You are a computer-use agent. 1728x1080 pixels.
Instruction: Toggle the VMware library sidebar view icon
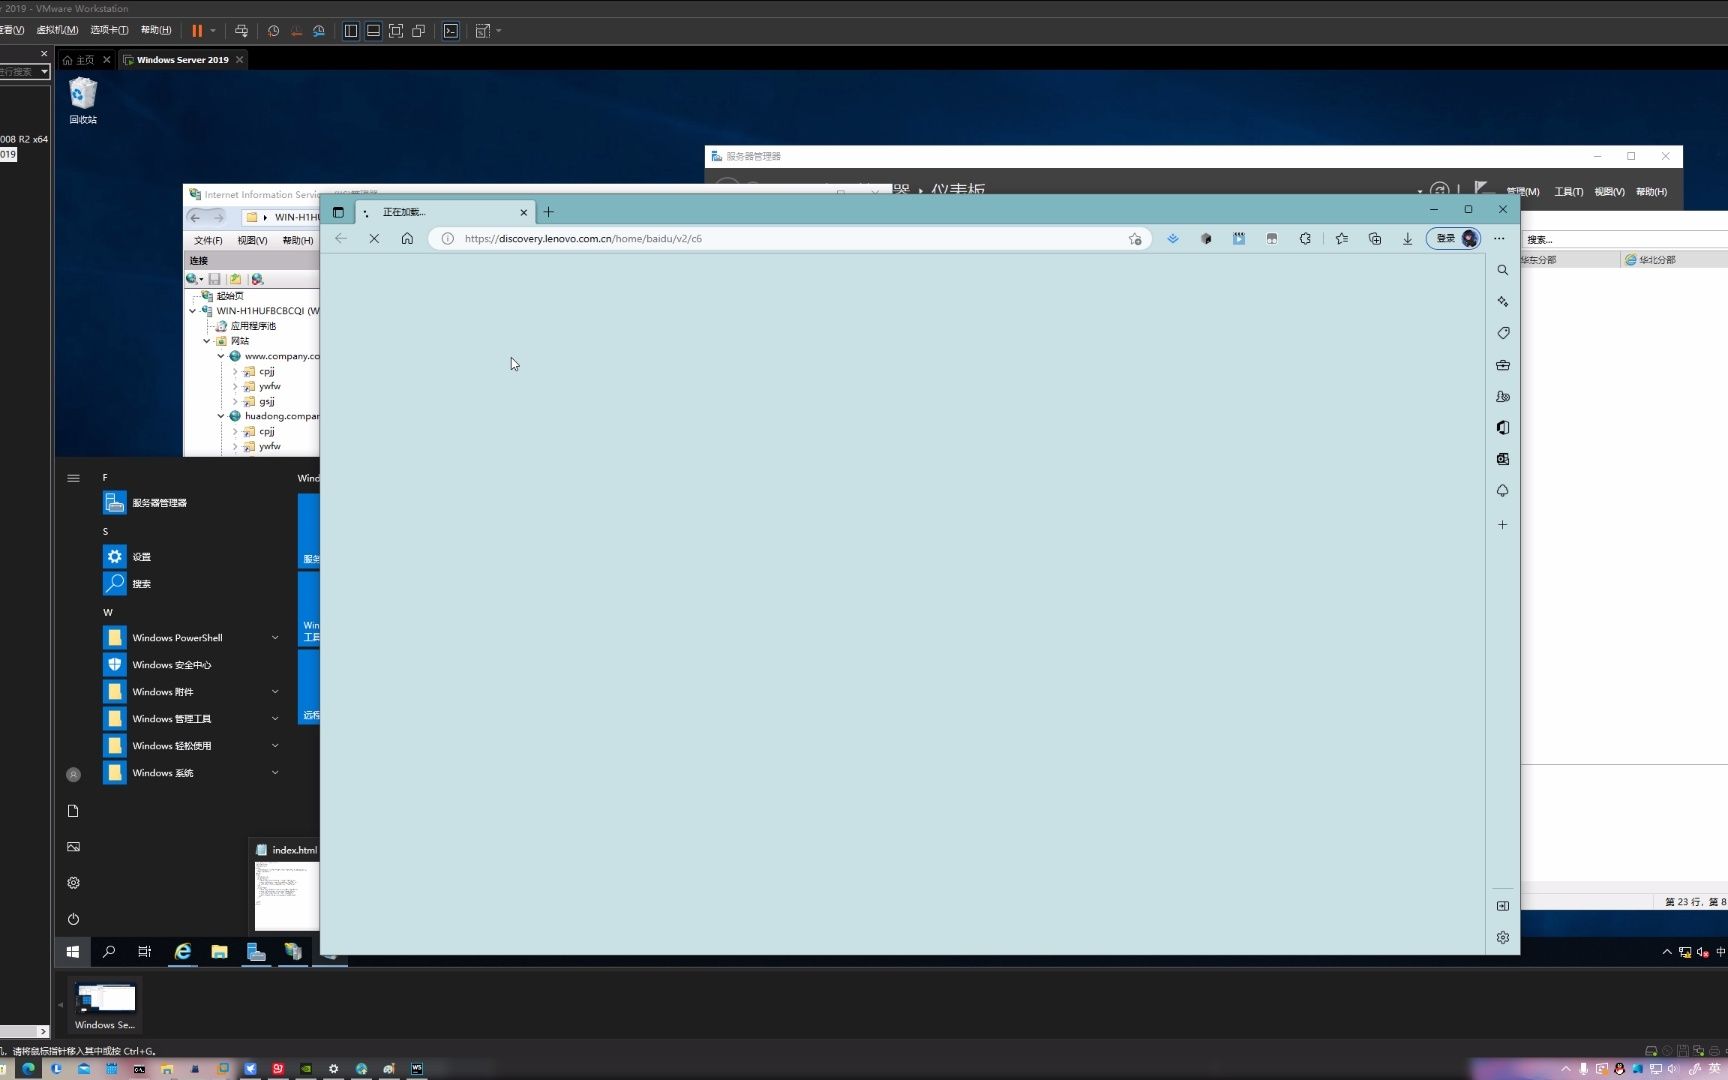351,31
